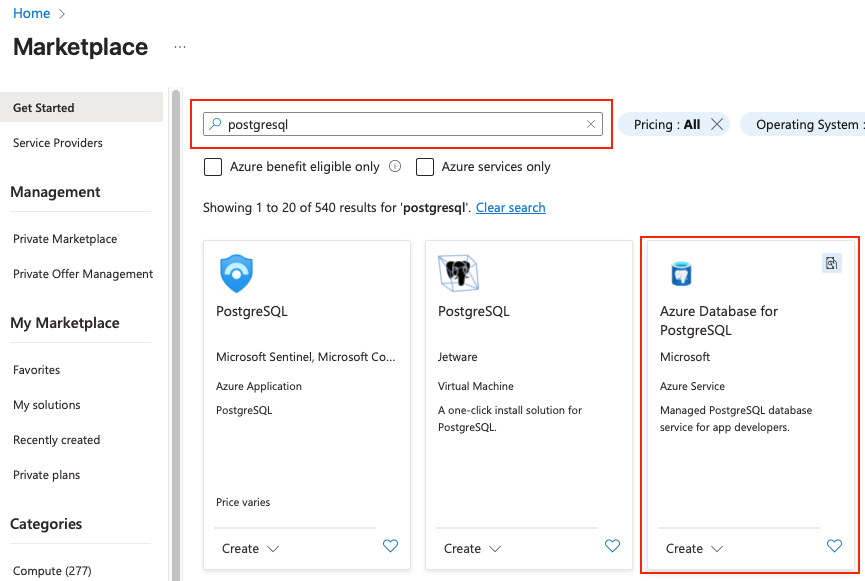Favorite Azure Database for PostgreSQL heart

[834, 546]
